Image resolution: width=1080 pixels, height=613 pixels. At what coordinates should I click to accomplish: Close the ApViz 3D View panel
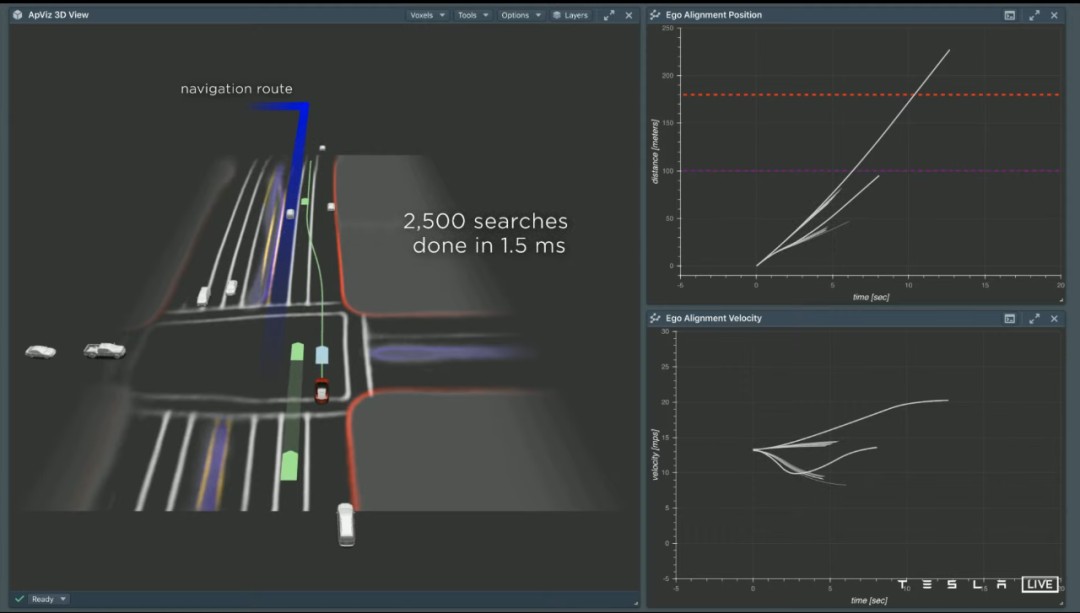point(628,15)
